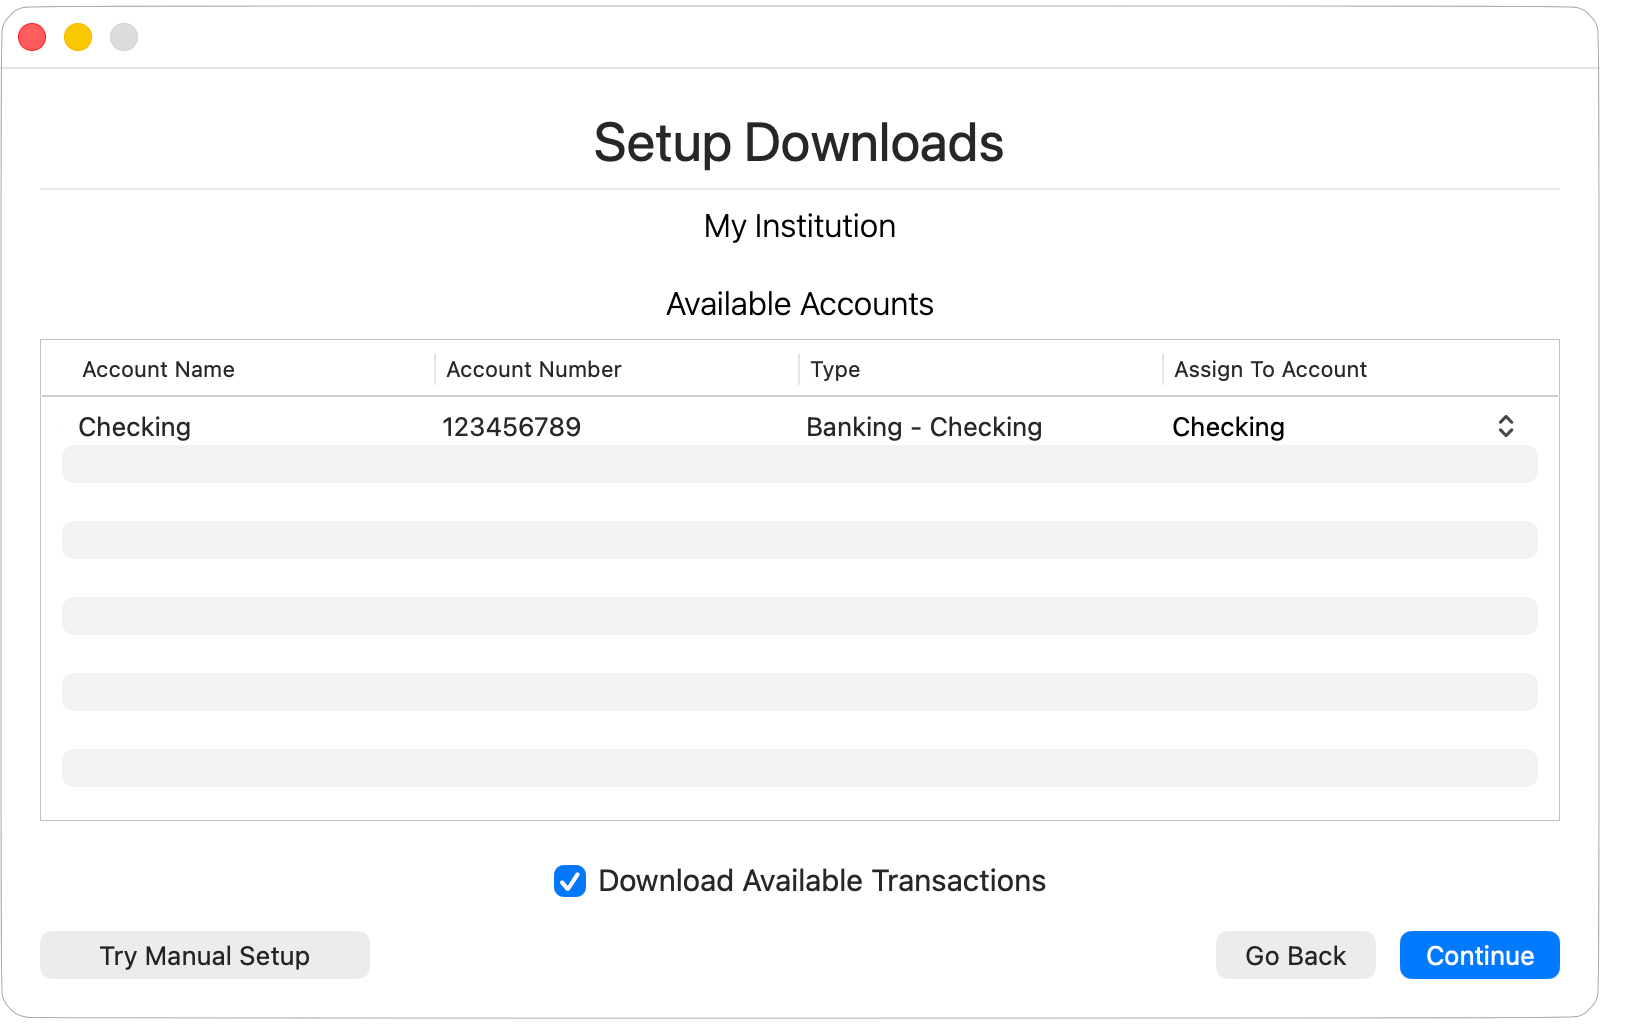This screenshot has height=1025, width=1650.
Task: Click the Download Available Transactions label text
Action: point(821,881)
